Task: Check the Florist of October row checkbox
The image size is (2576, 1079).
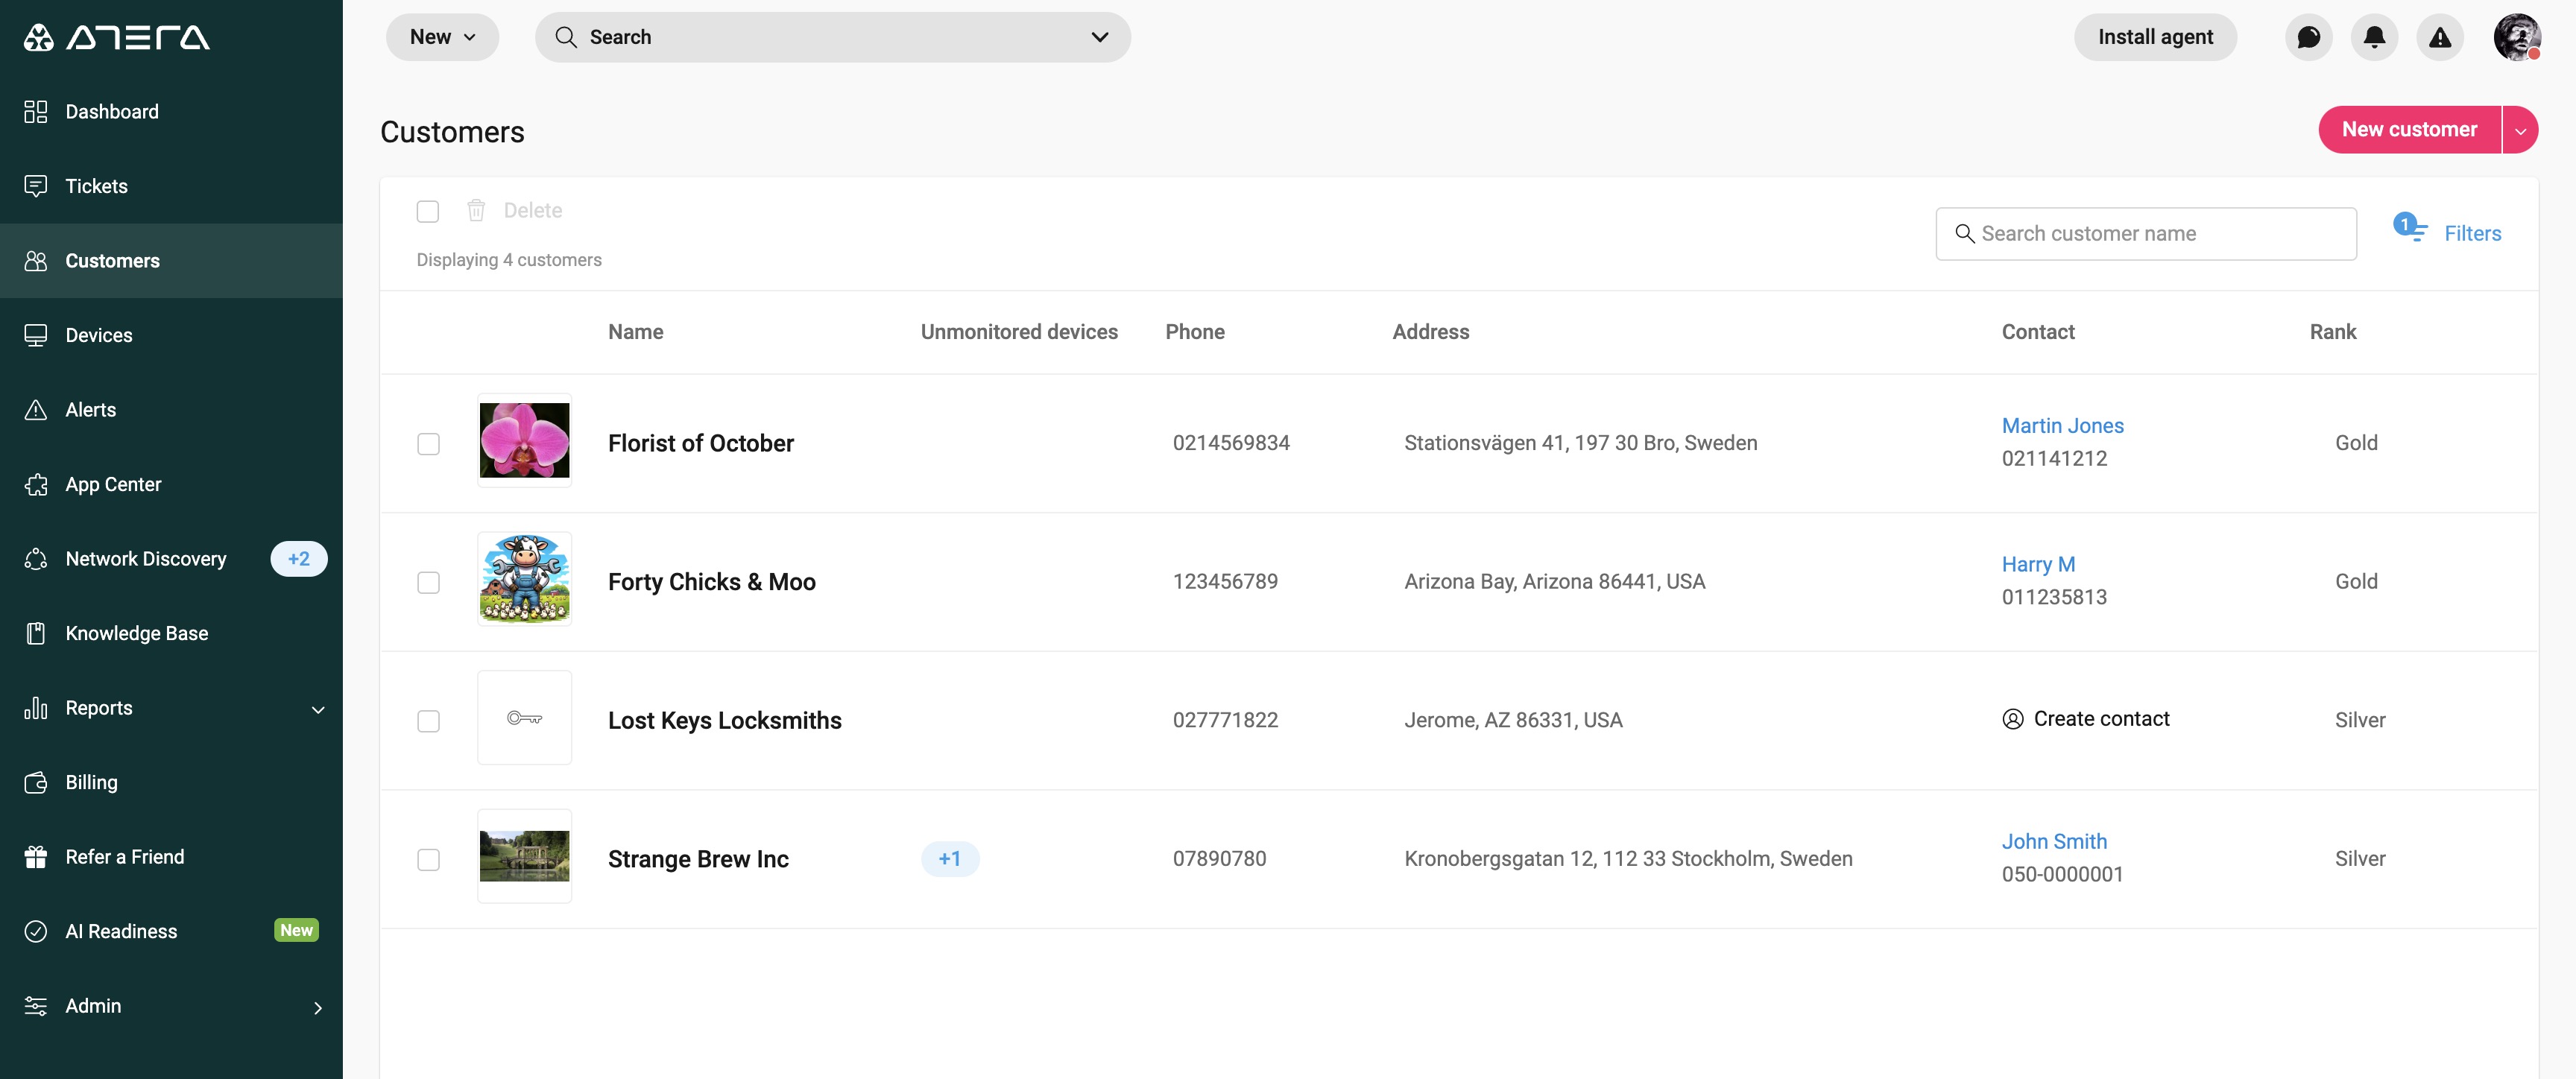Action: 428,443
